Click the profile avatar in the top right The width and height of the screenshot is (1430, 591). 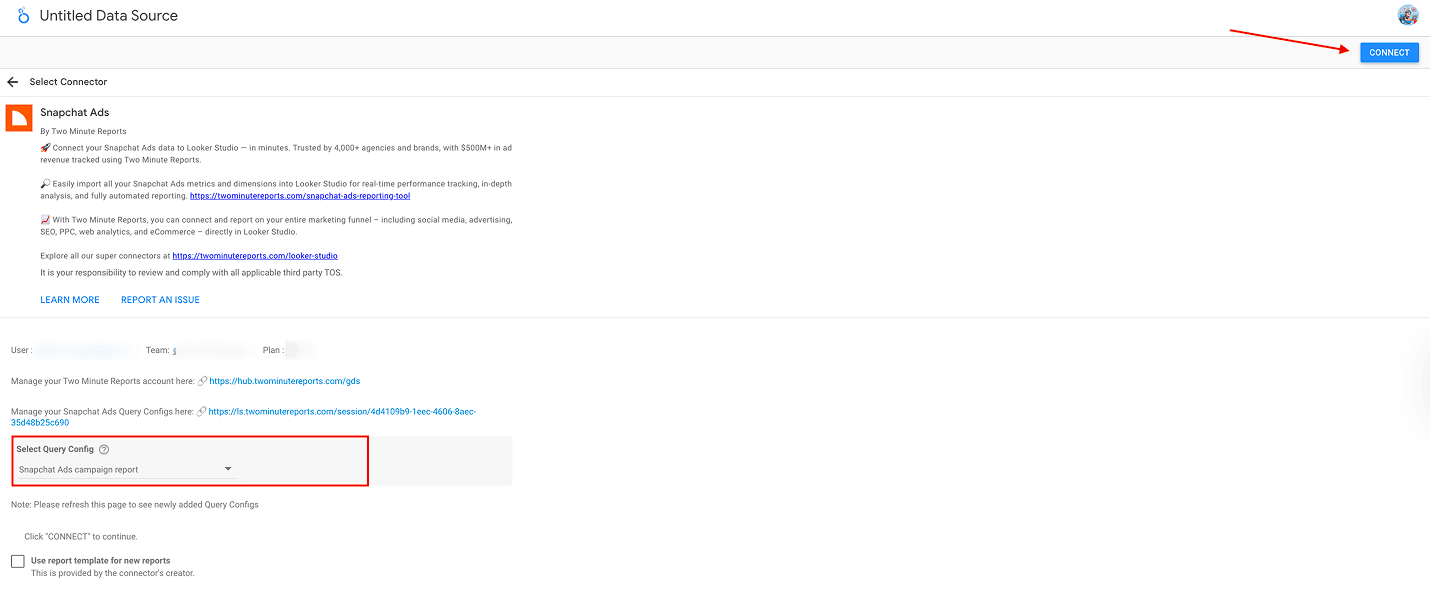tap(1408, 15)
